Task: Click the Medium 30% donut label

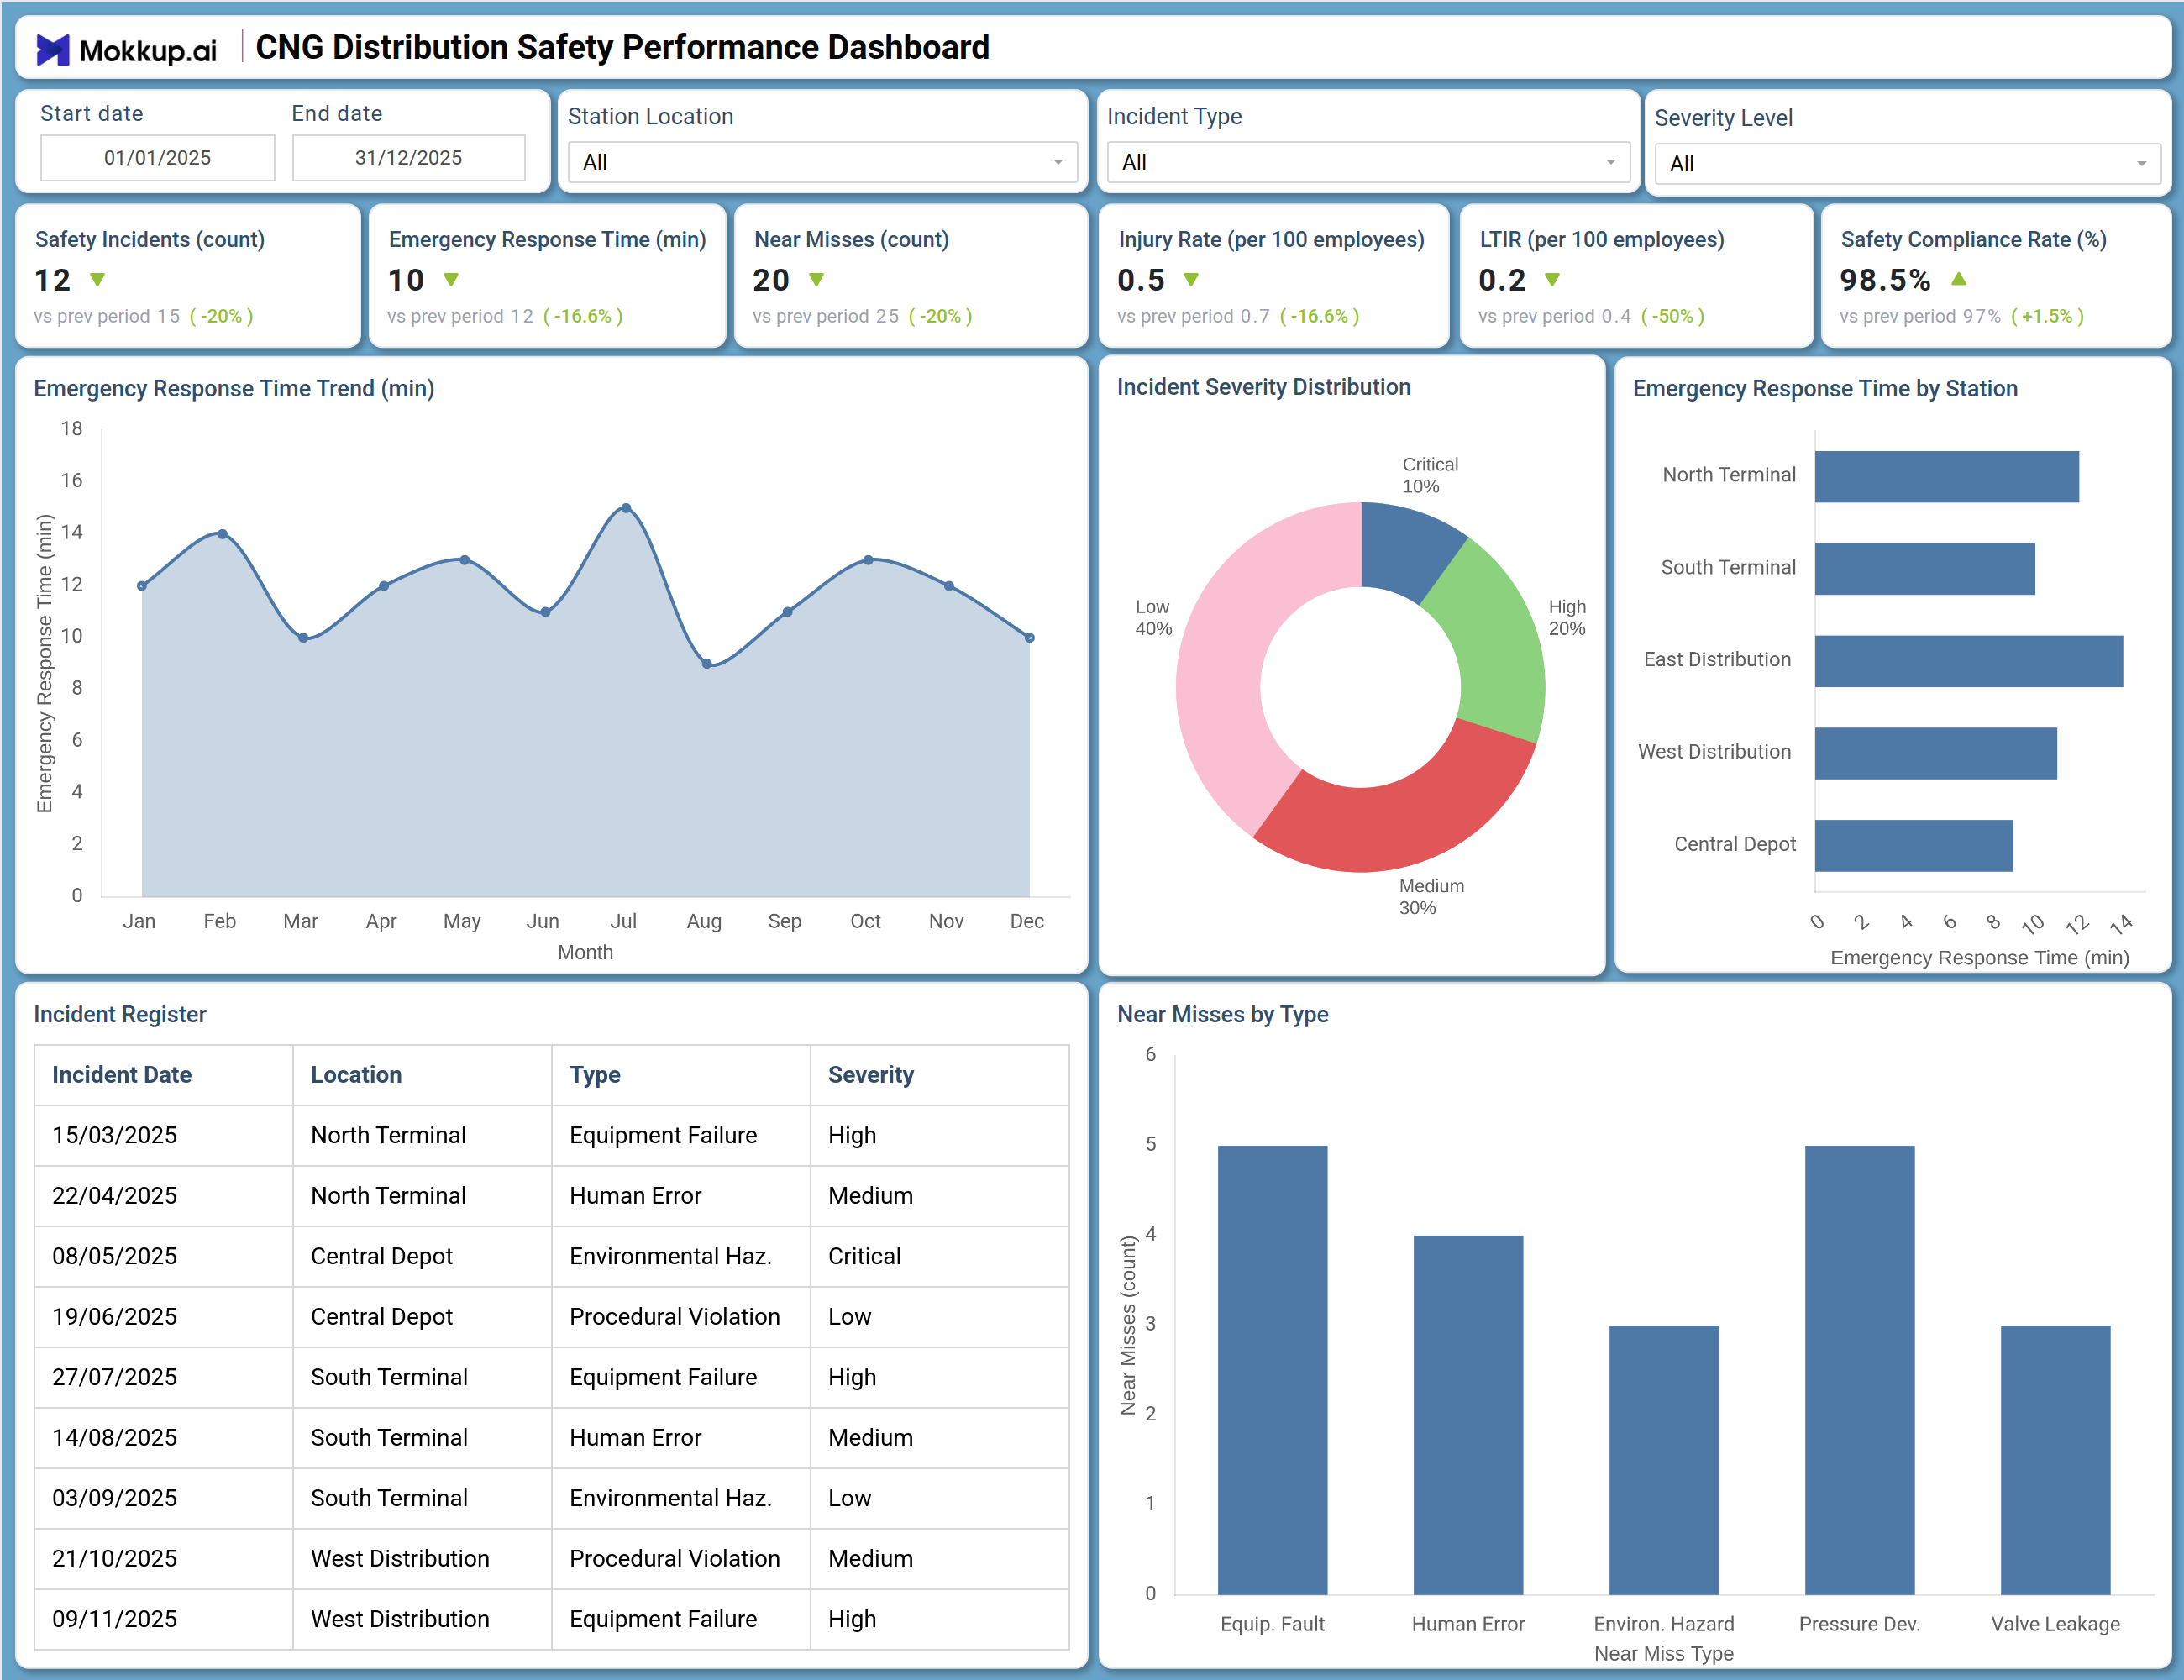Action: tap(1430, 897)
